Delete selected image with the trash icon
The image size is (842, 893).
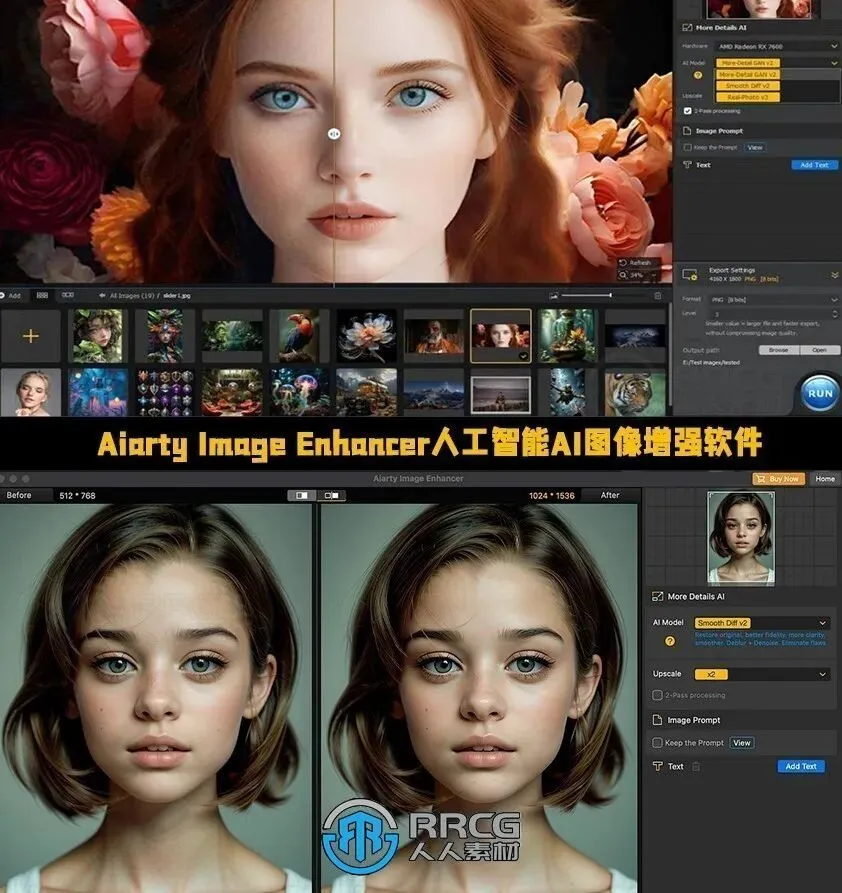(658, 296)
